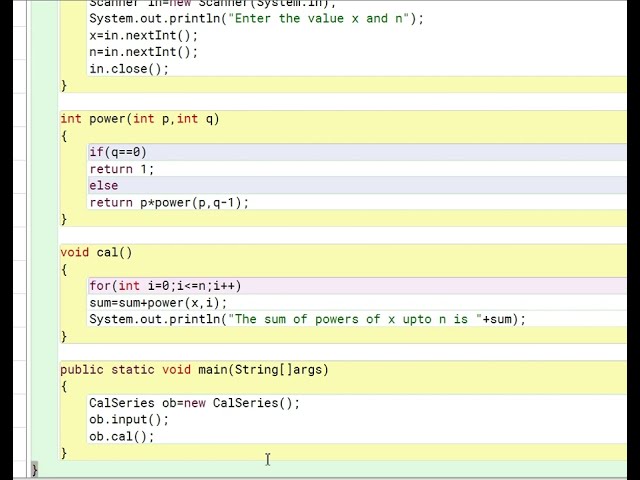640x480 pixels.
Task: Click the line 'CalSeries ob=new CalSeries();'
Action: (x=194, y=403)
